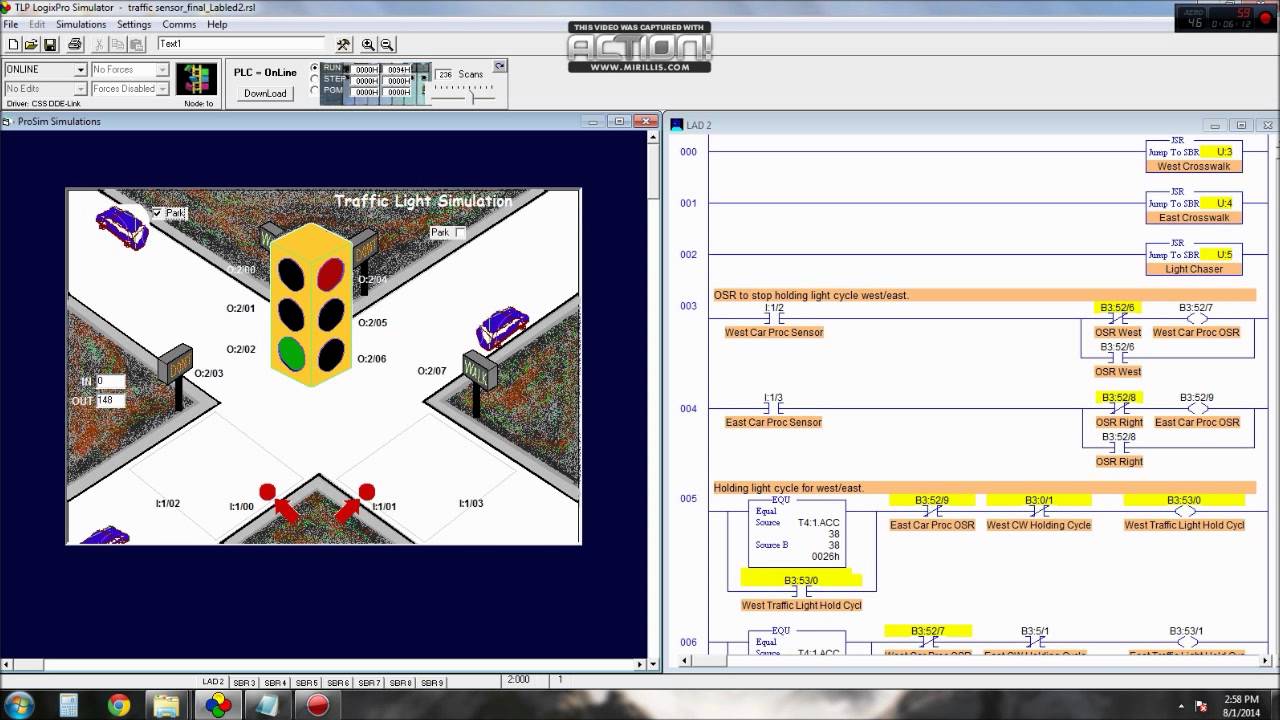Create a new file with toolbar icon
The height and width of the screenshot is (720, 1280).
pyautogui.click(x=13, y=44)
